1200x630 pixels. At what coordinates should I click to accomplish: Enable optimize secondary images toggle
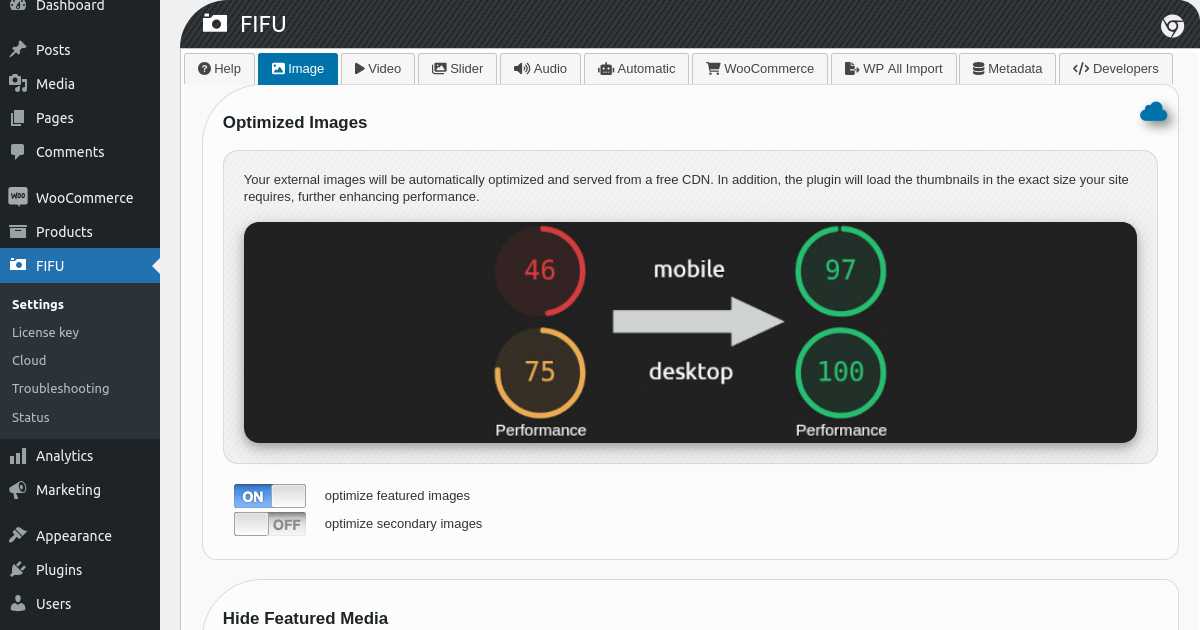[270, 524]
